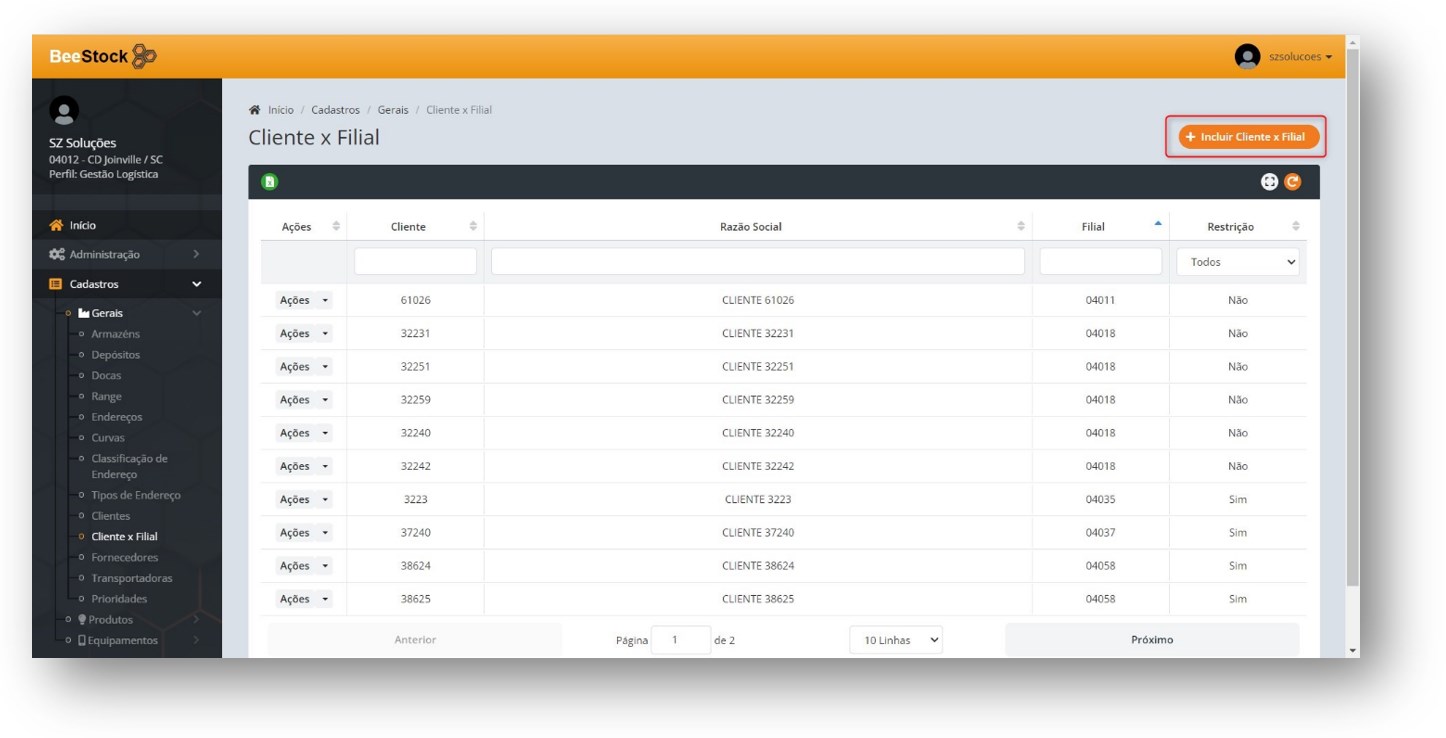Expand the Administração sidebar menu
Viewport: 1446px width, 738px height.
point(125,255)
